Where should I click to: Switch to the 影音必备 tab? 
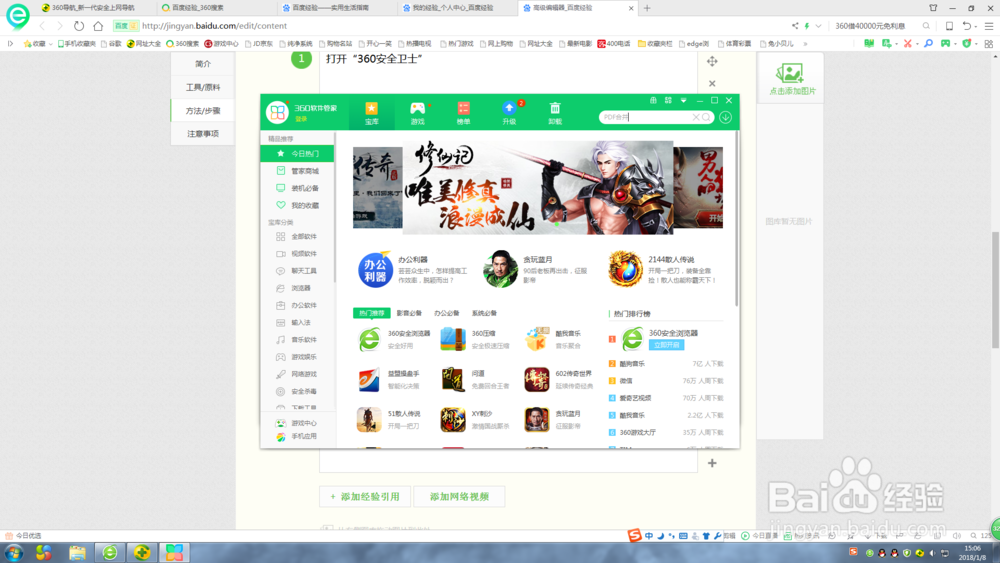click(409, 313)
